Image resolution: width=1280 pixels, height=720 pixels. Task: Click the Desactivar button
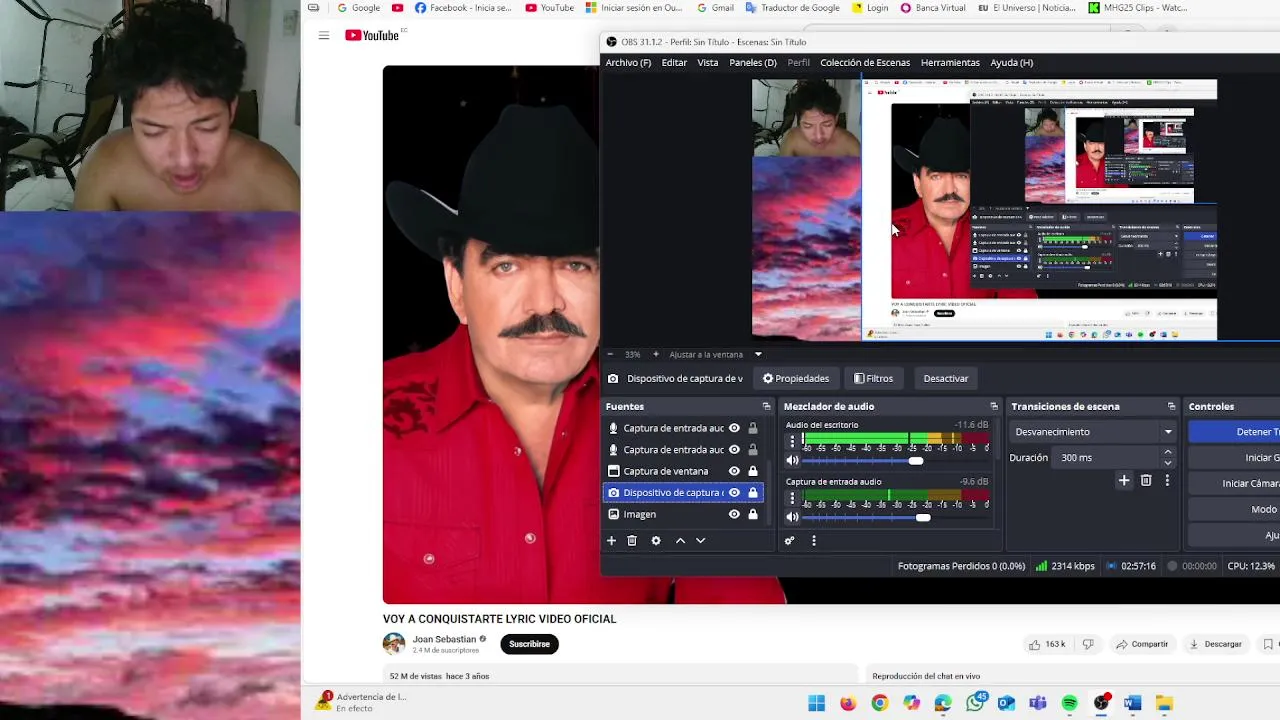click(x=946, y=378)
